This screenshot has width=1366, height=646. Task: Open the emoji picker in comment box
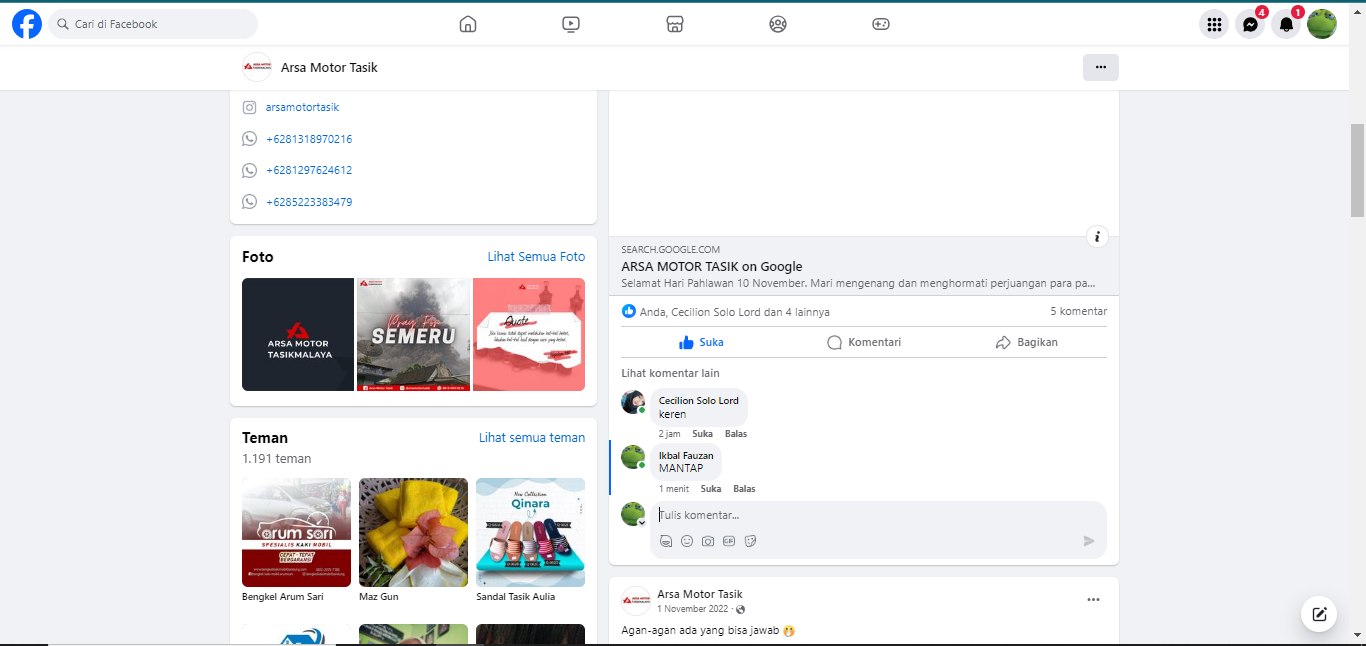pos(687,541)
